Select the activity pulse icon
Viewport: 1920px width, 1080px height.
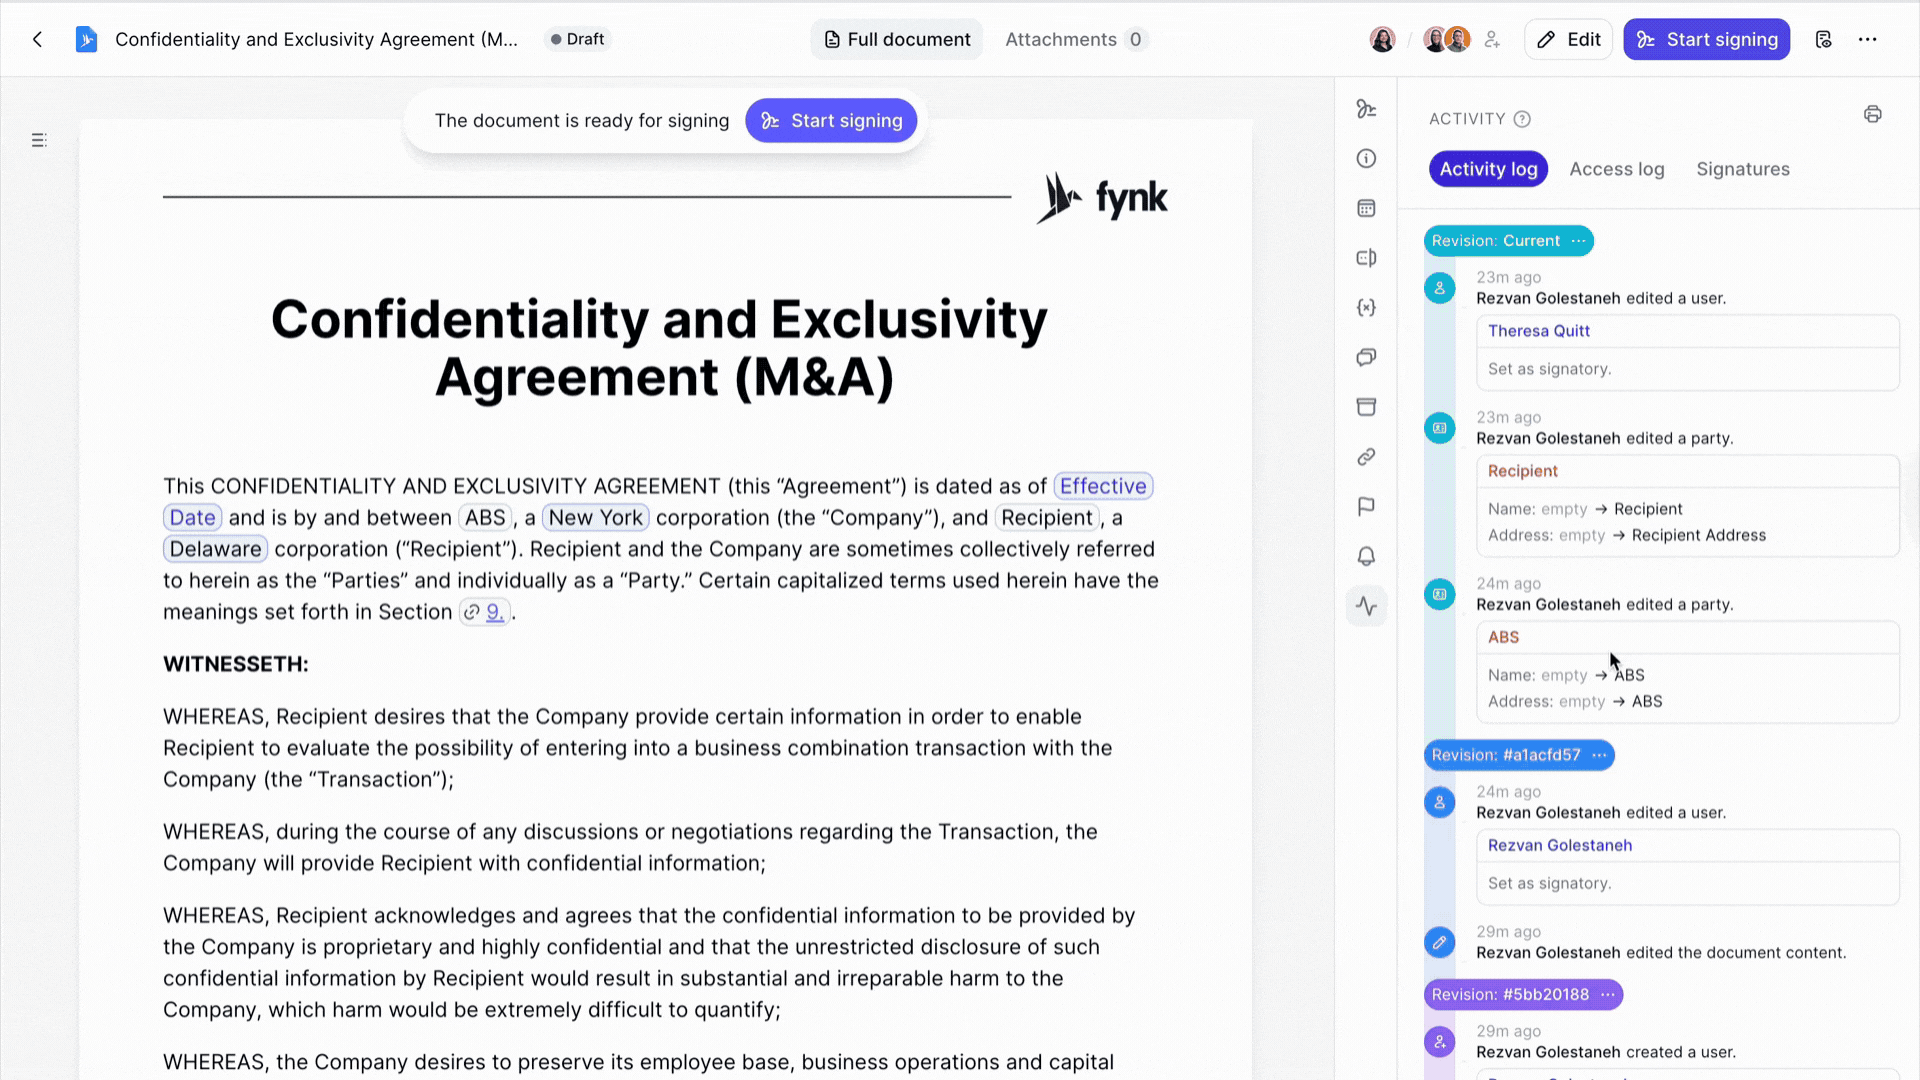coord(1366,605)
